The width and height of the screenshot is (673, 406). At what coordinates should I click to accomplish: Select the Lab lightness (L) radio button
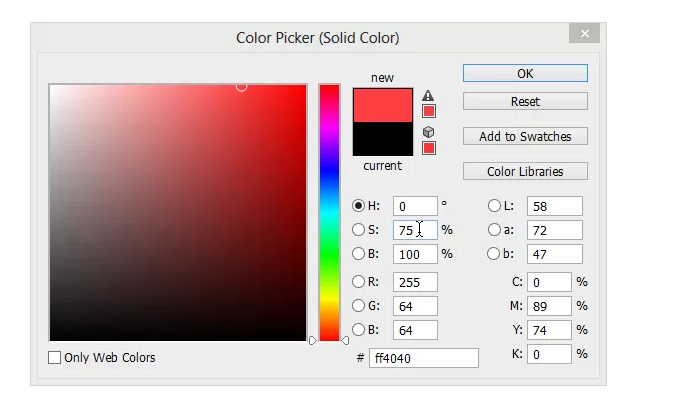click(494, 206)
